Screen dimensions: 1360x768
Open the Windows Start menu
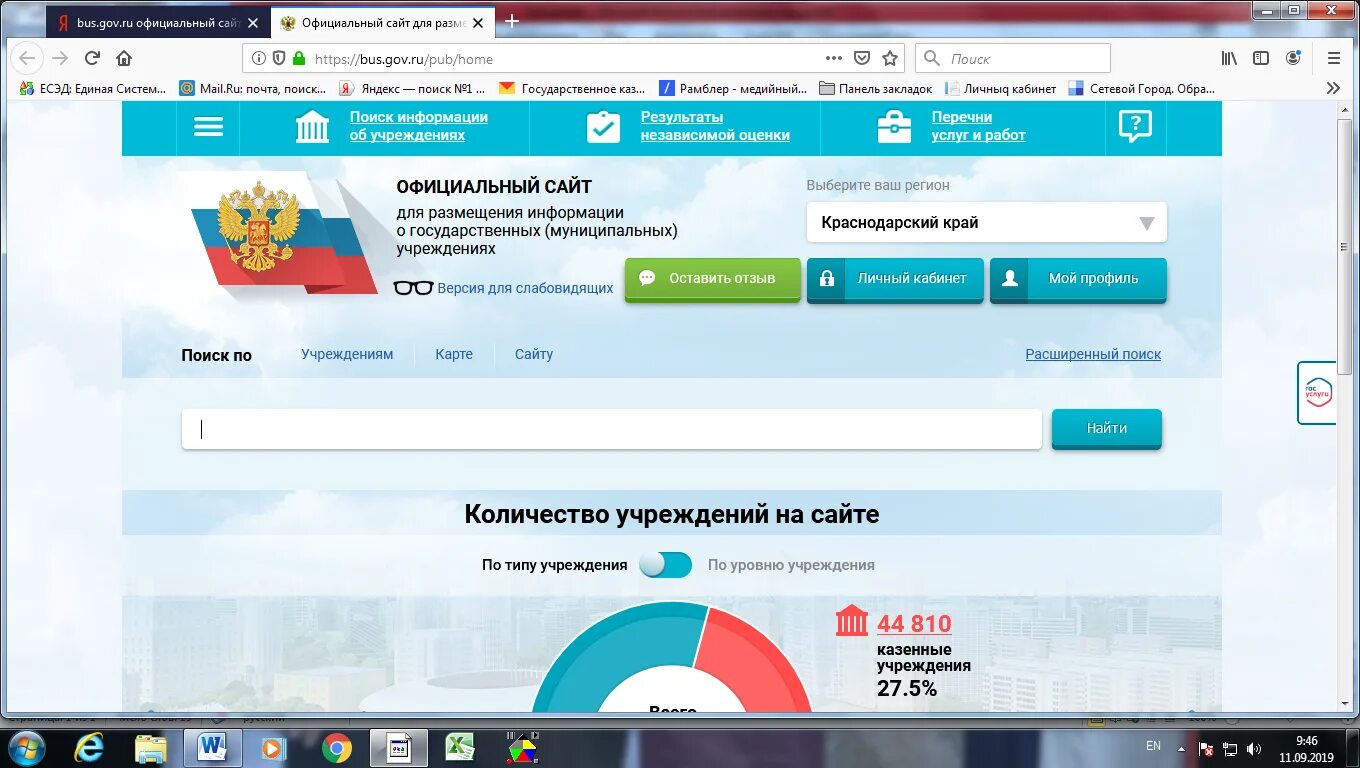27,747
